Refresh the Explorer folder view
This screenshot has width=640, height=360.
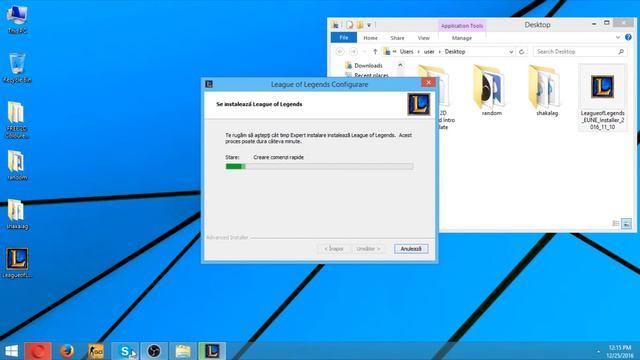click(x=521, y=52)
